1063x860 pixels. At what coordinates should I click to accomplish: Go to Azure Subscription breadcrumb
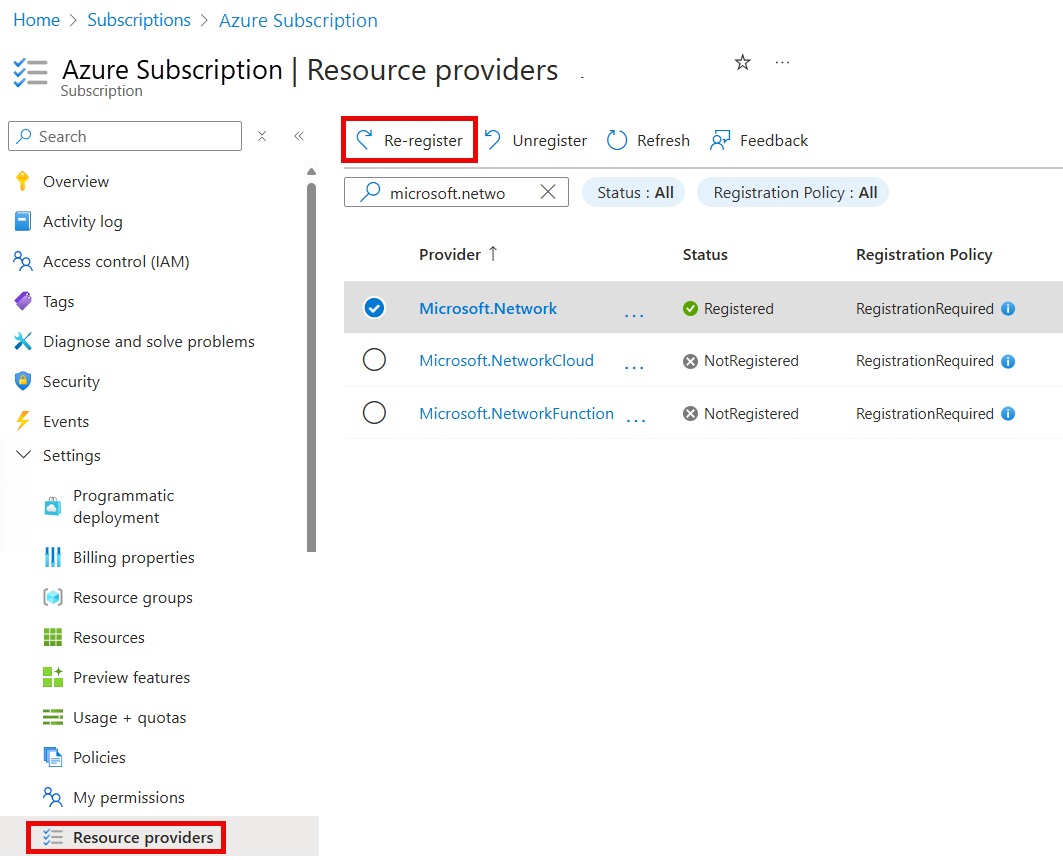298,20
